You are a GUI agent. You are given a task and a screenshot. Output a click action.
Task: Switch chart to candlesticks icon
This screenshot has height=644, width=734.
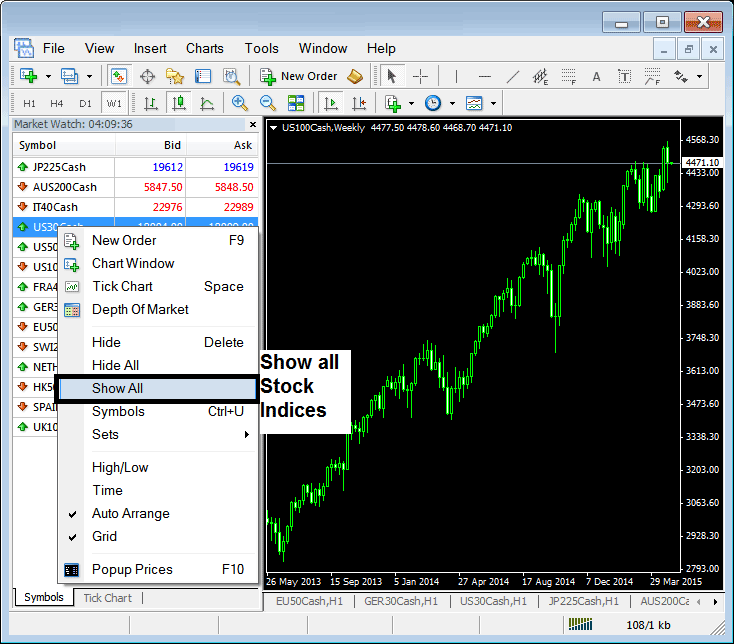point(179,103)
